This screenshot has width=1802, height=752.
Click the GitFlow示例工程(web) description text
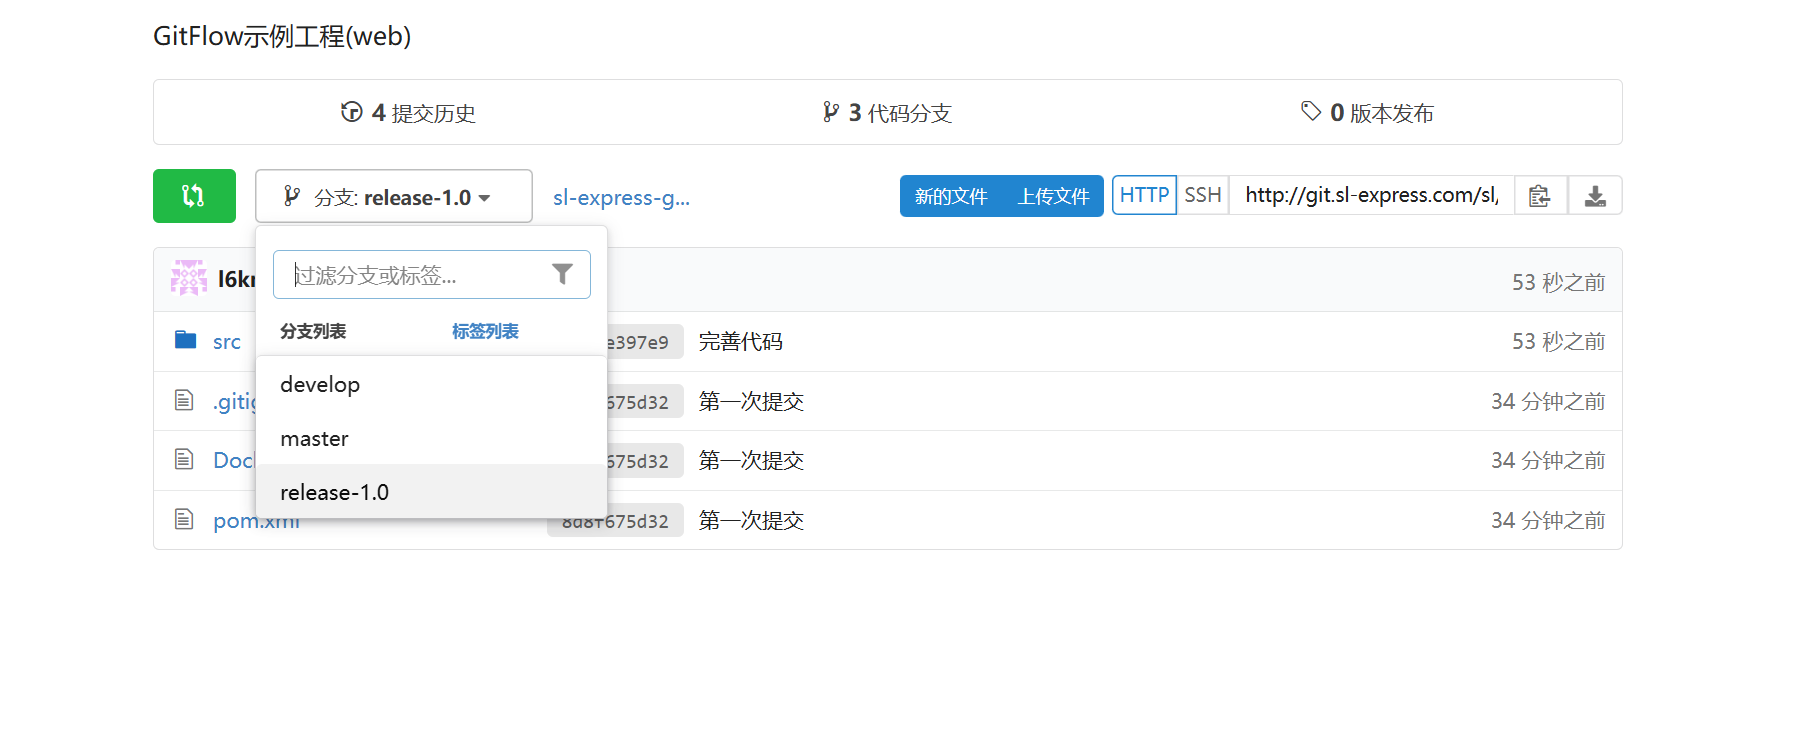point(282,37)
